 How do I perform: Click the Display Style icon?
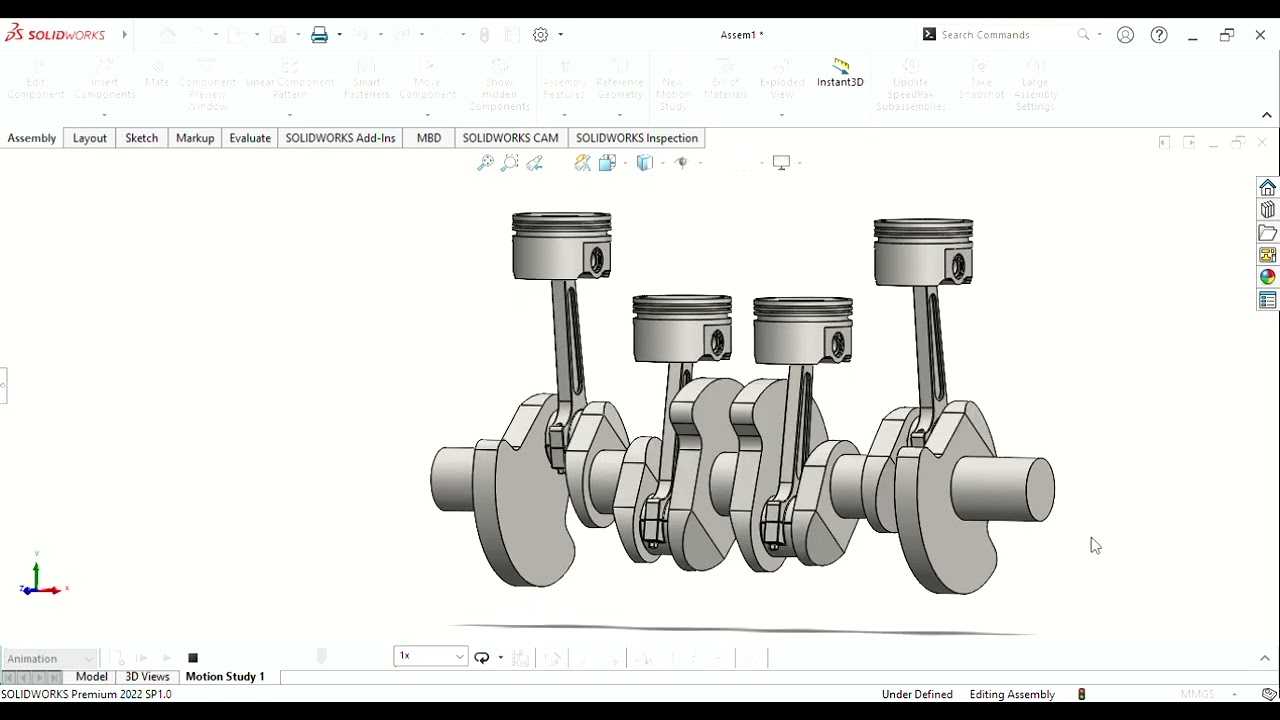(645, 163)
